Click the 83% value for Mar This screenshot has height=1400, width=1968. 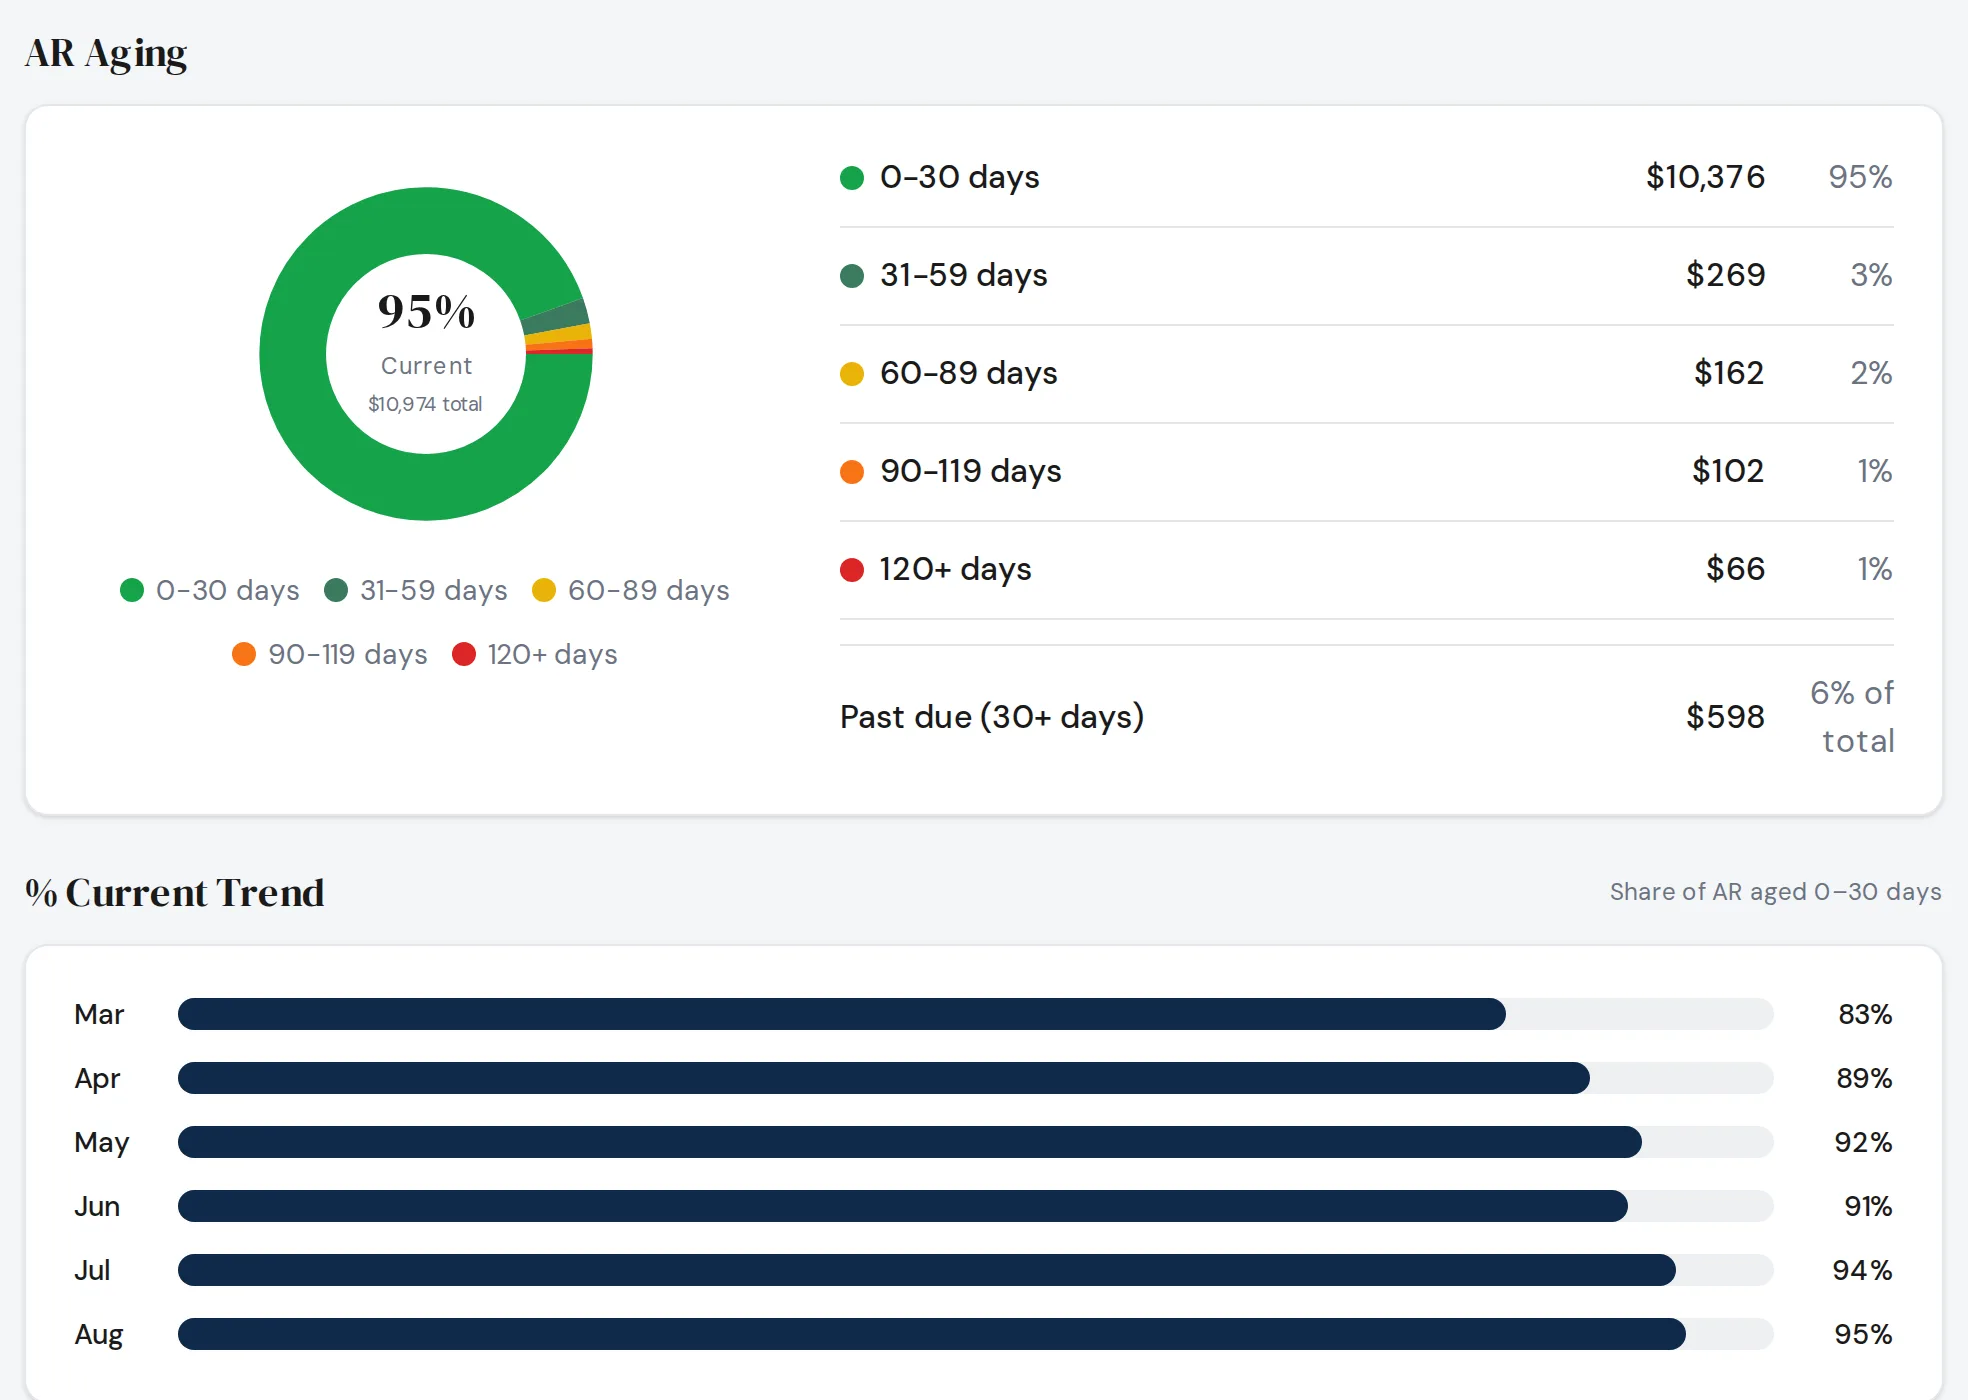click(1865, 1014)
